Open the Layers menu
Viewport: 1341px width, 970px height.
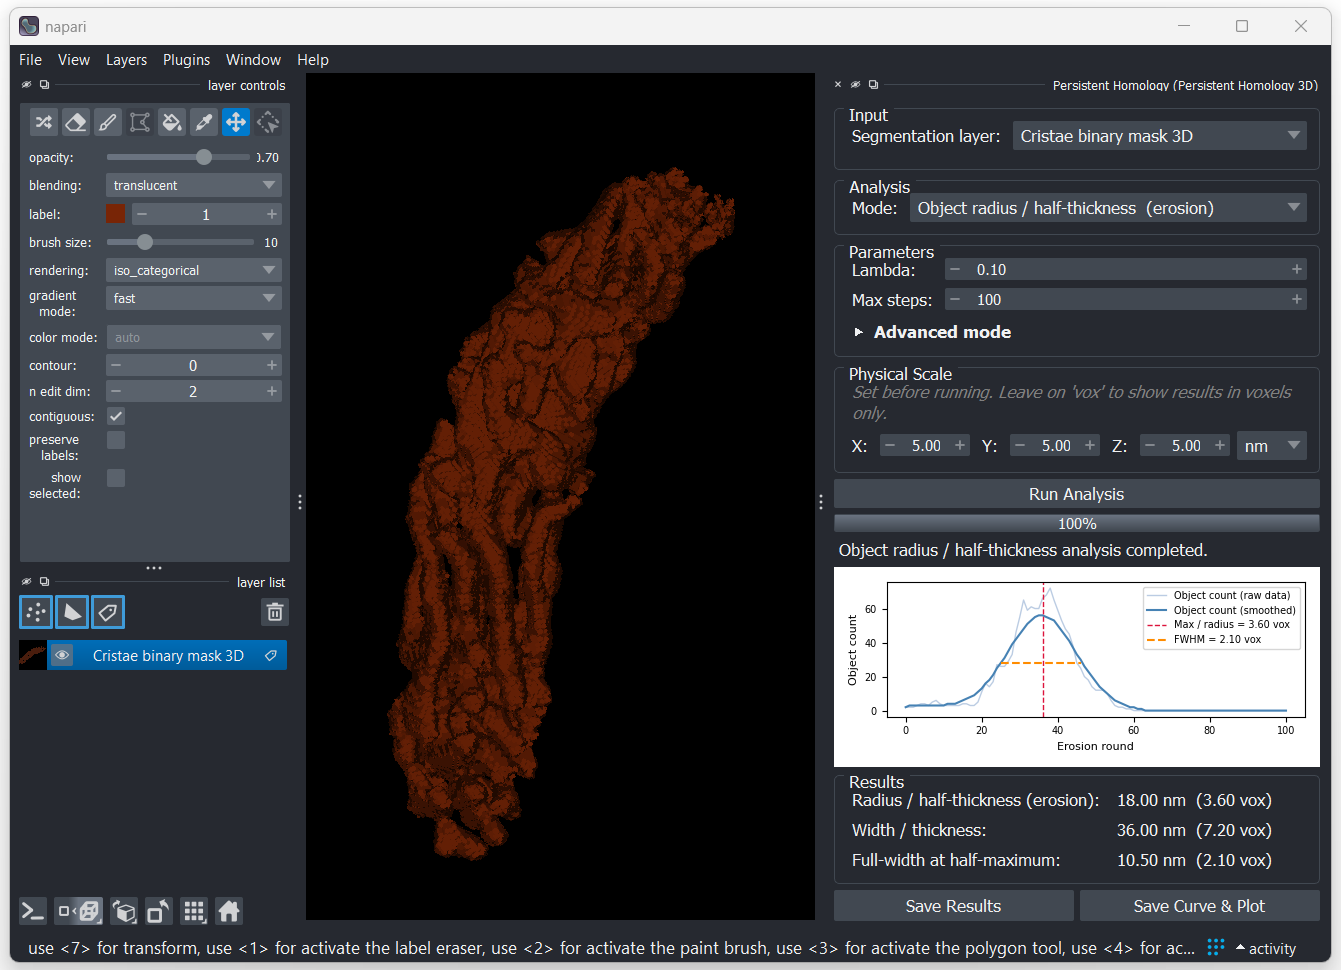tap(126, 60)
